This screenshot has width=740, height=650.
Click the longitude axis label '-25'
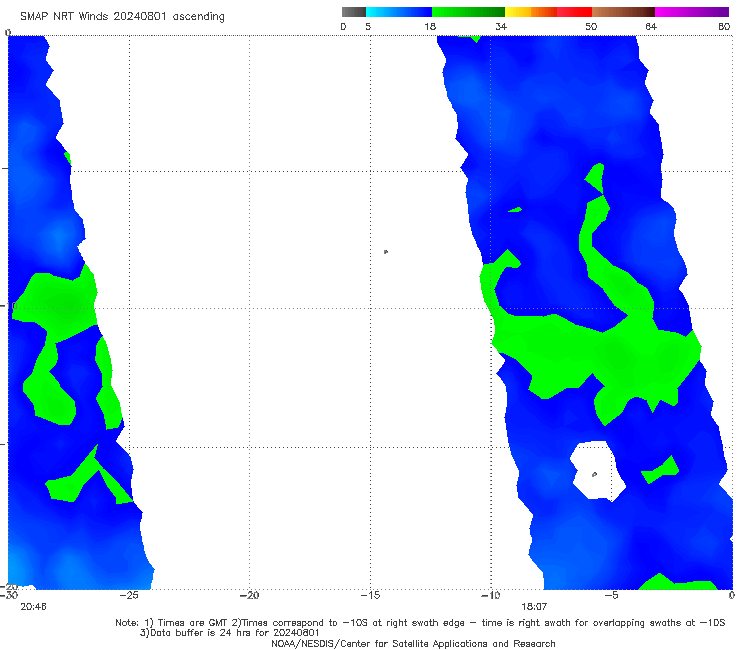coord(129,595)
